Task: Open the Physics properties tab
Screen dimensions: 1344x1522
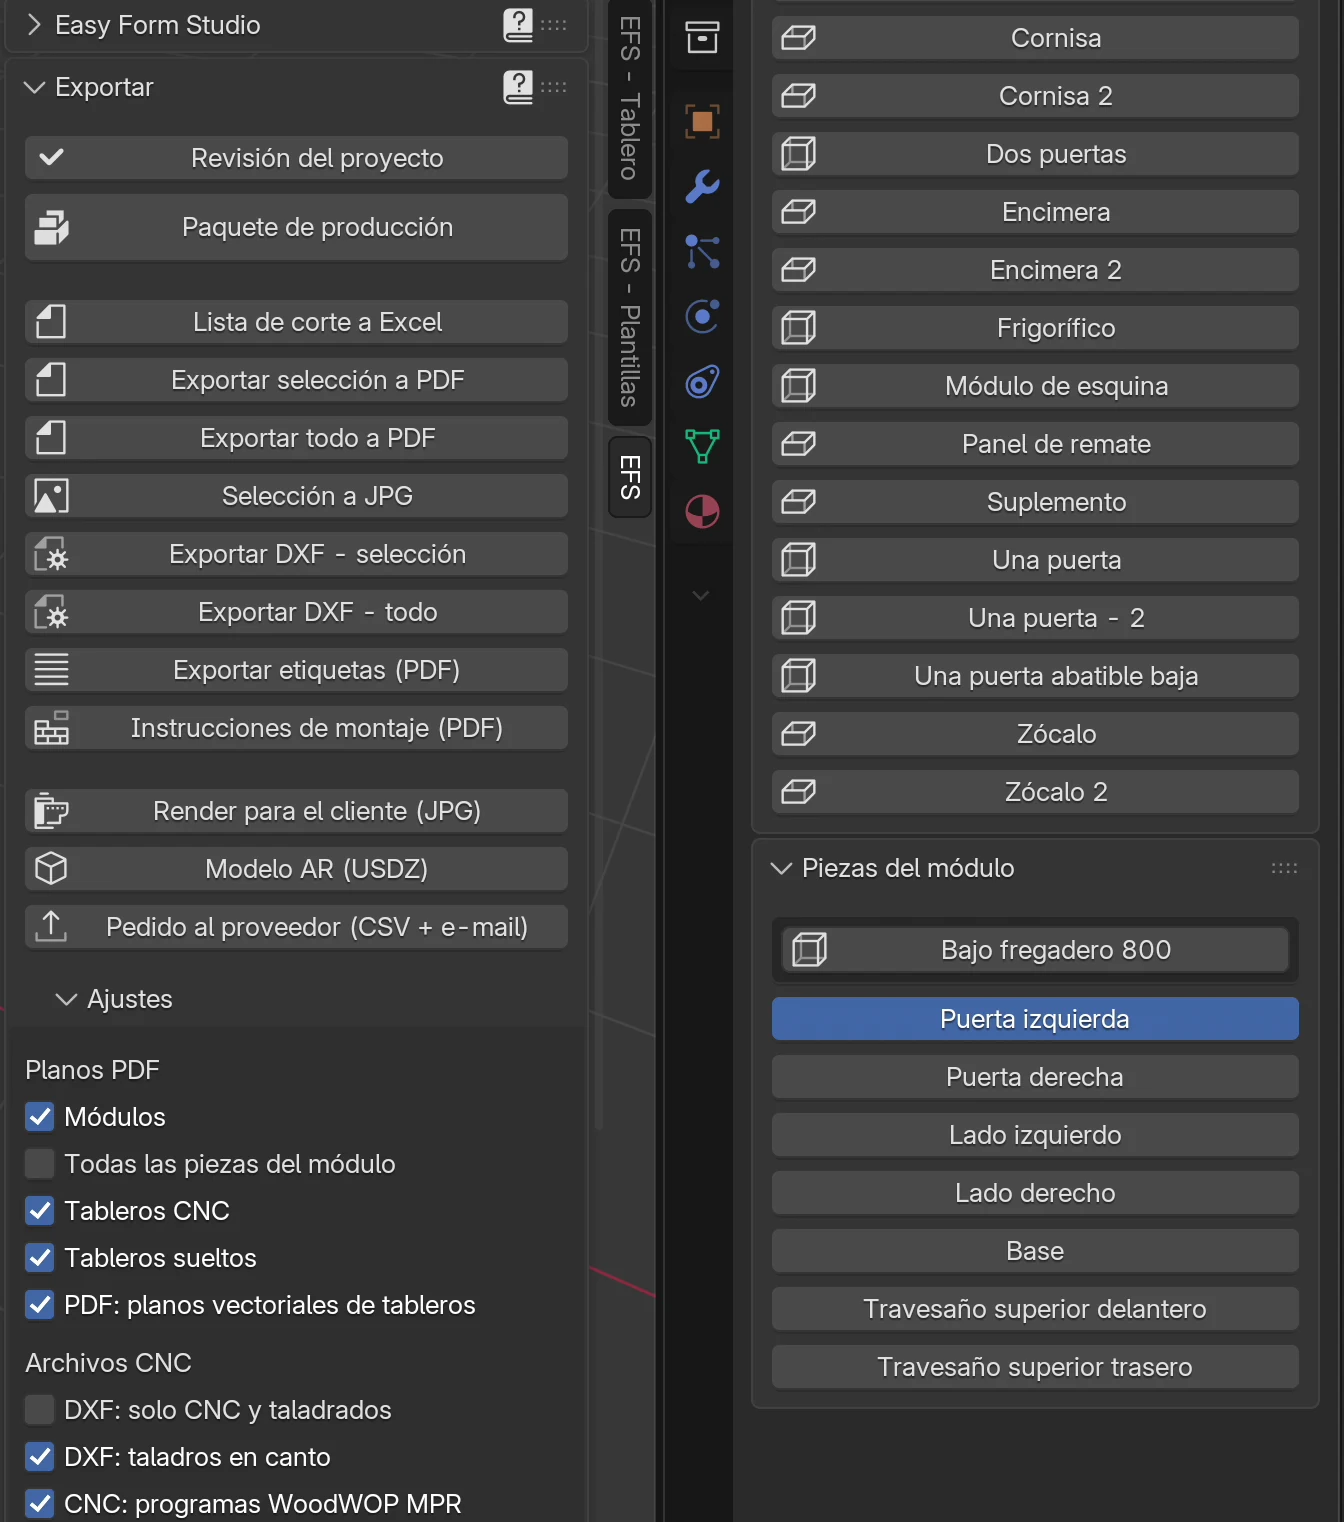Action: 702,317
